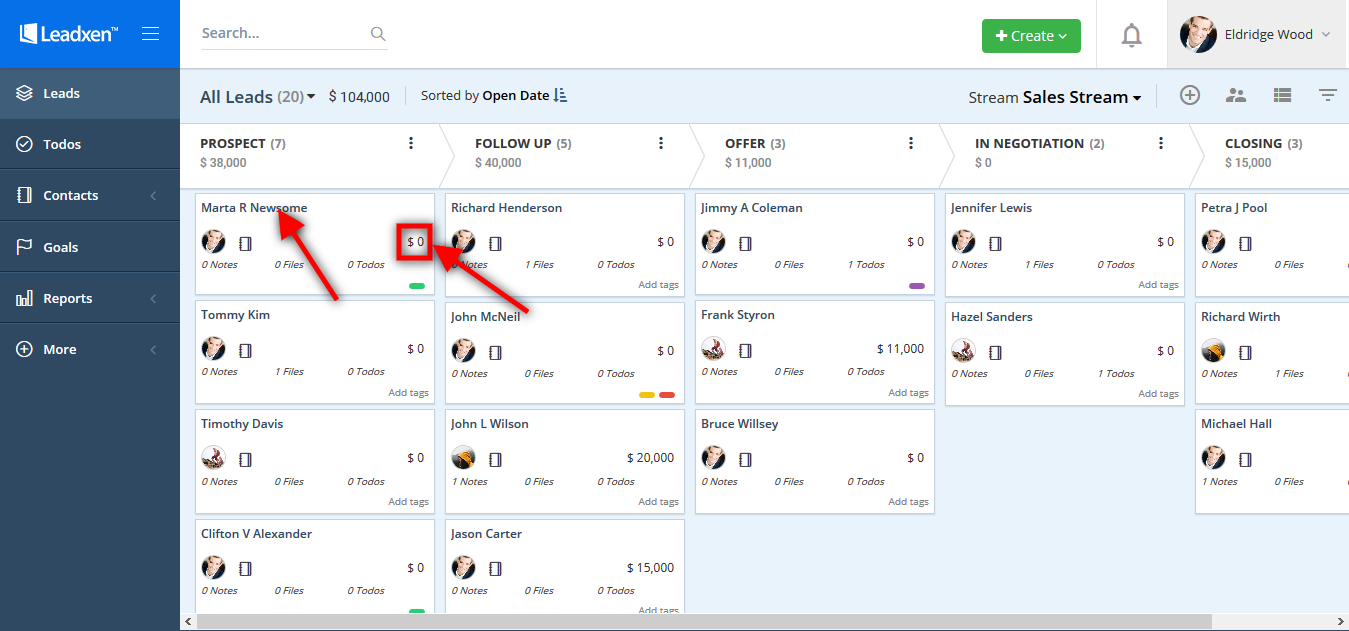This screenshot has height=631, width=1349.
Task: Click the notebook icon on Frank Styron's card
Action: coord(745,350)
